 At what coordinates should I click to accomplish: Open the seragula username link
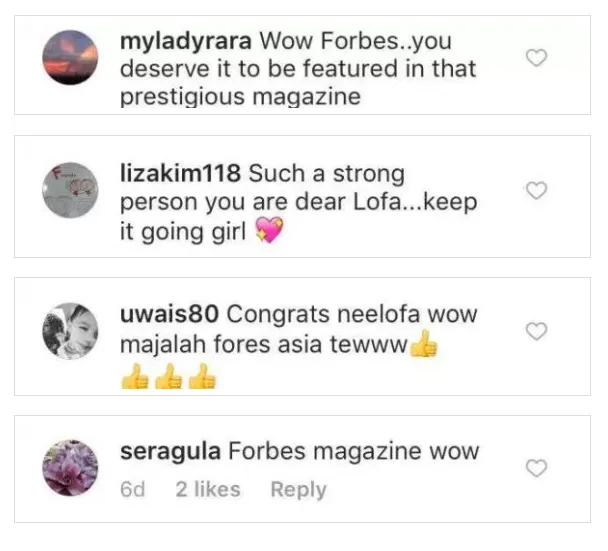(170, 452)
